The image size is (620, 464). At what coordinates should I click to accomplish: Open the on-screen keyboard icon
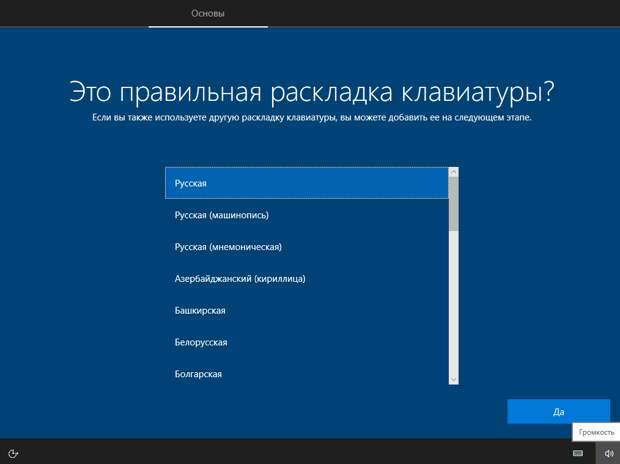578,453
